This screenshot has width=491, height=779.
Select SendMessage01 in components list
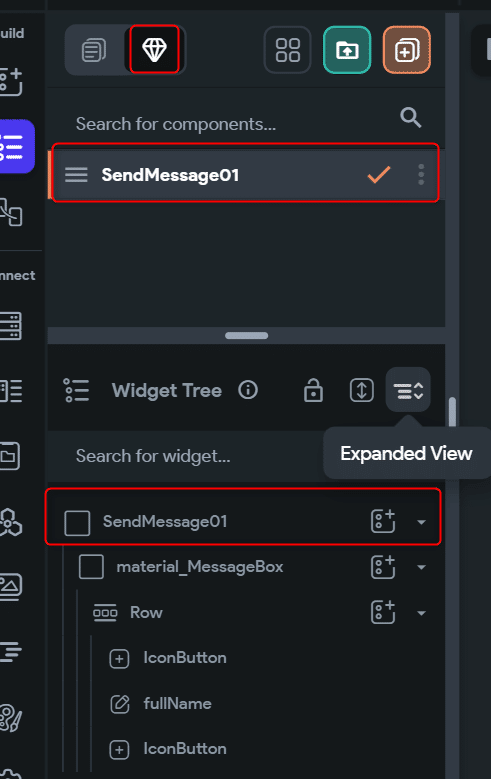tap(246, 173)
